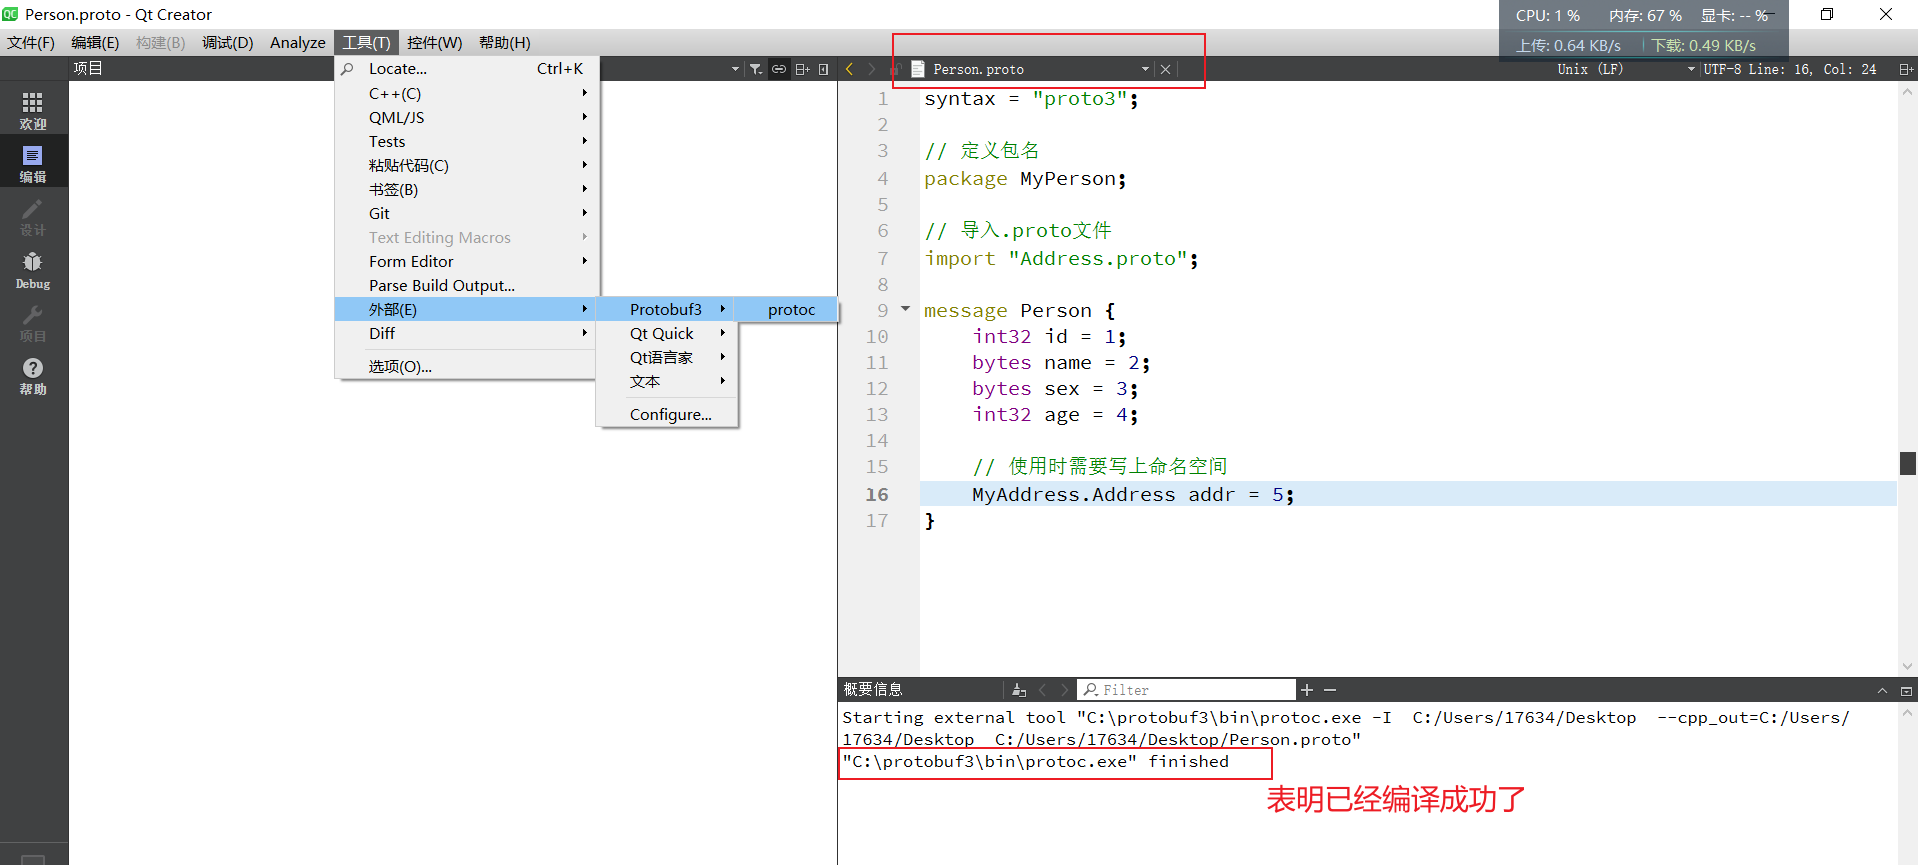The image size is (1918, 865).
Task: Expand the Qt语言家 submenu
Action: point(667,357)
